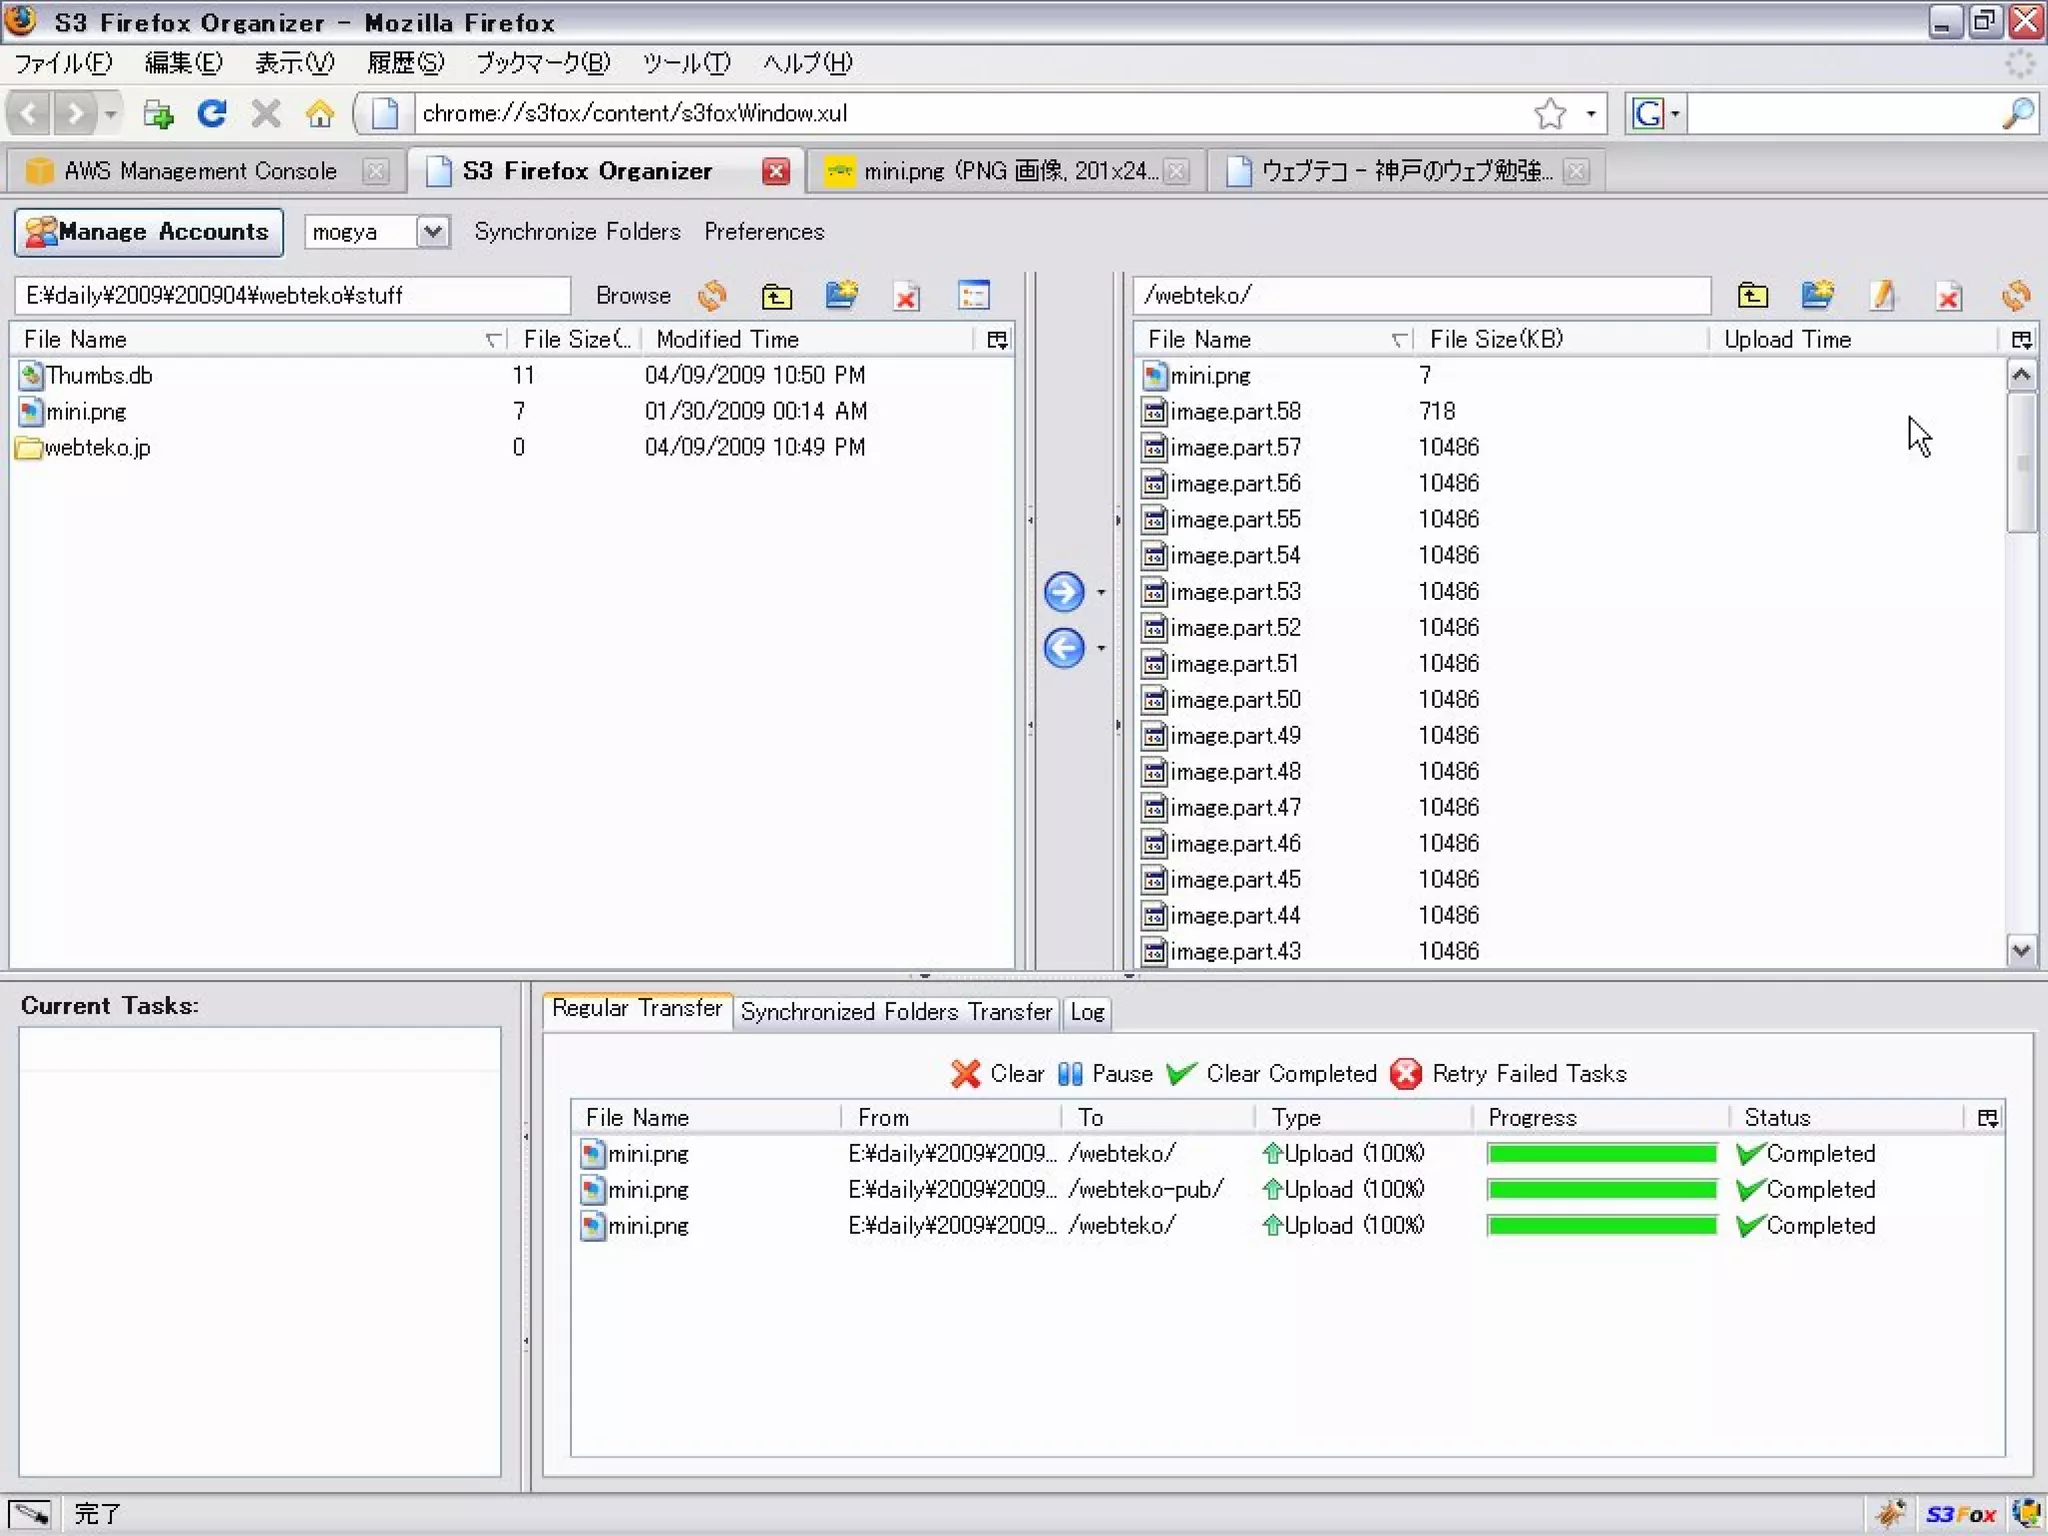Viewport: 2048px width, 1536px height.
Task: Click the browser home icon
Action: (320, 113)
